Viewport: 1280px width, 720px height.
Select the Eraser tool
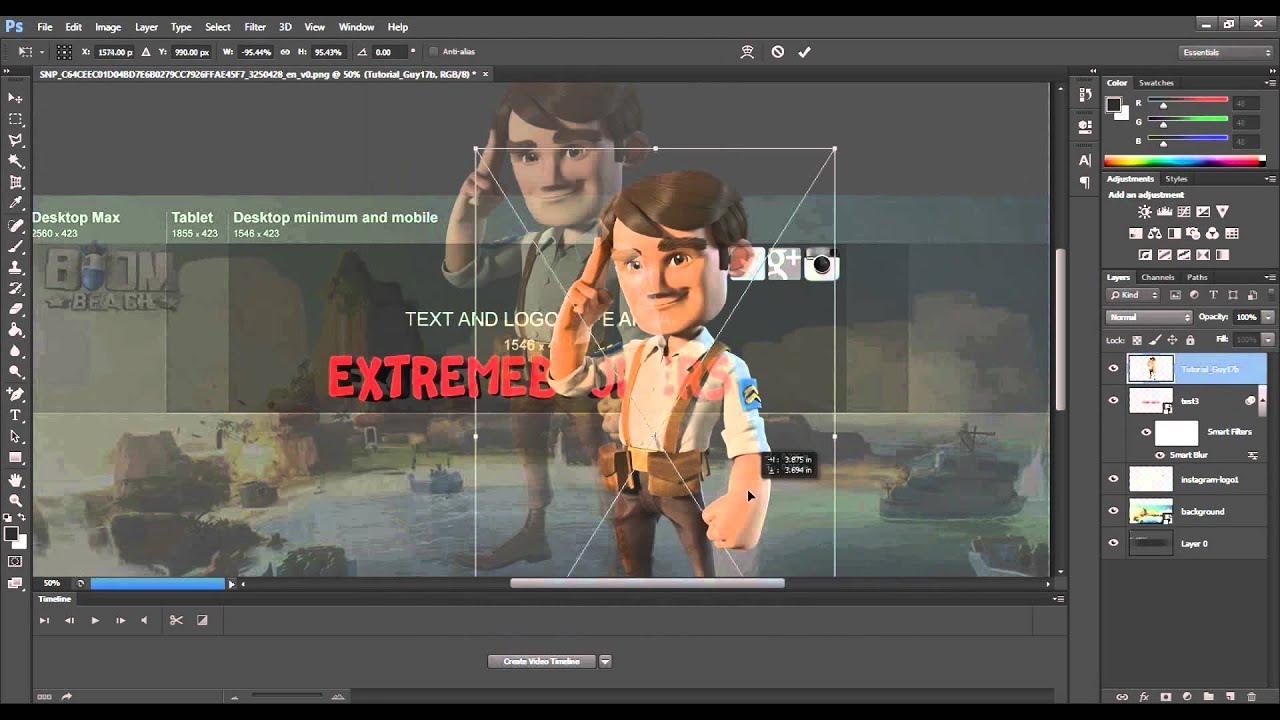[x=15, y=309]
